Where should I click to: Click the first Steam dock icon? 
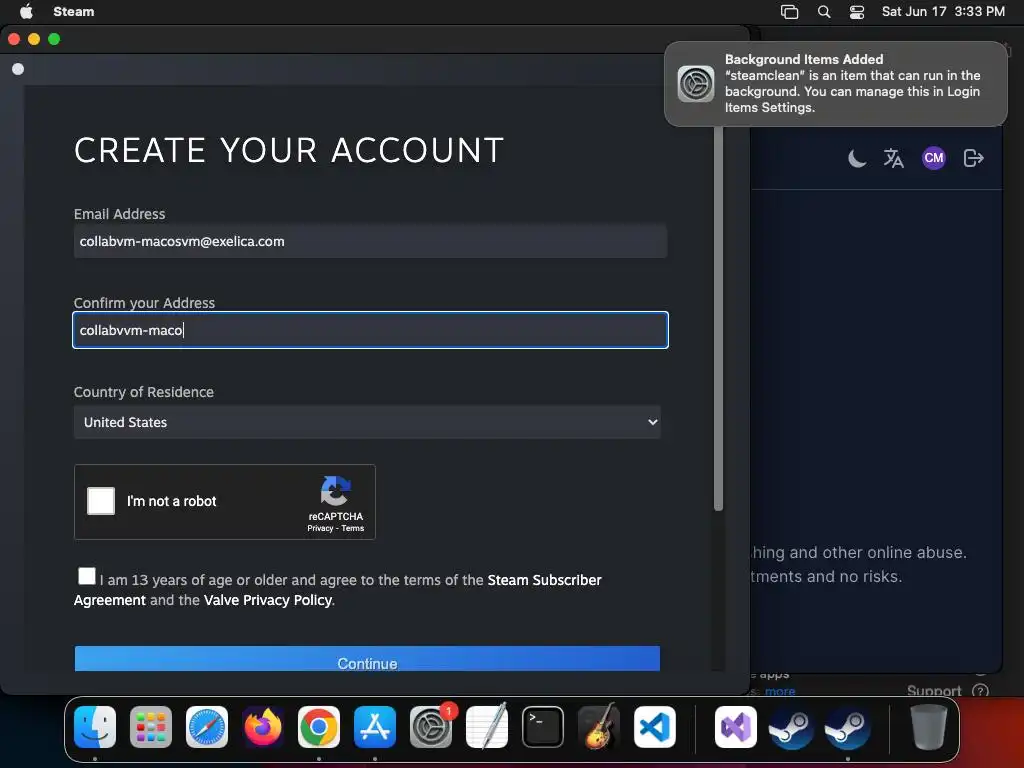(791, 727)
